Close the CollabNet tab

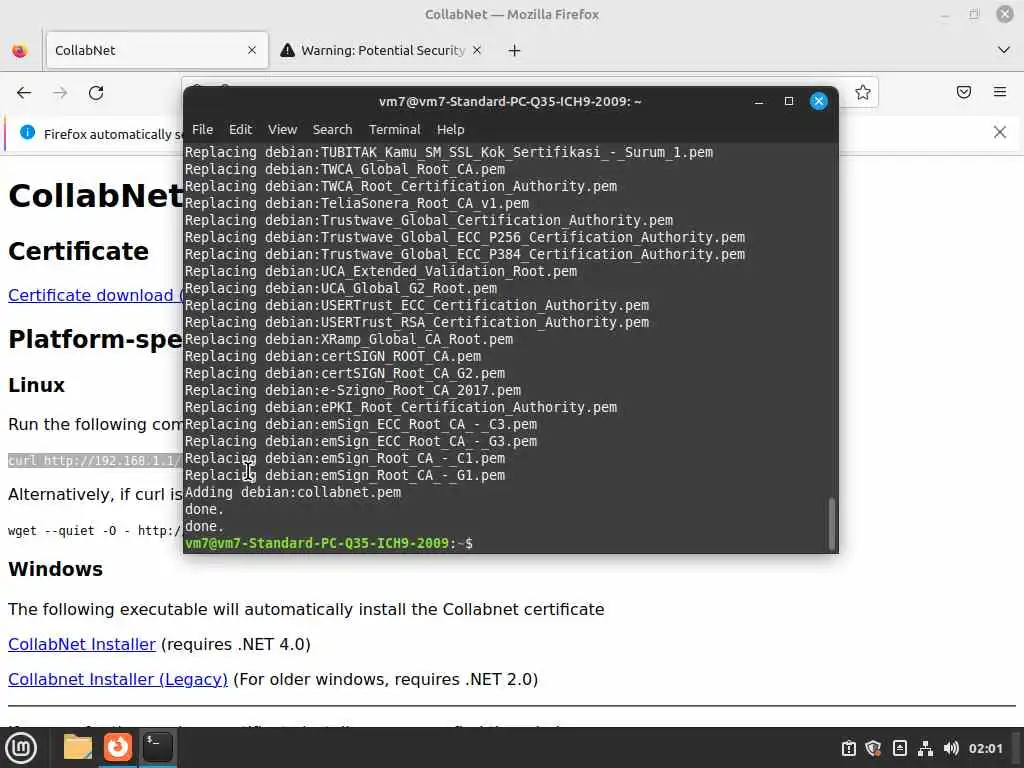[252, 50]
